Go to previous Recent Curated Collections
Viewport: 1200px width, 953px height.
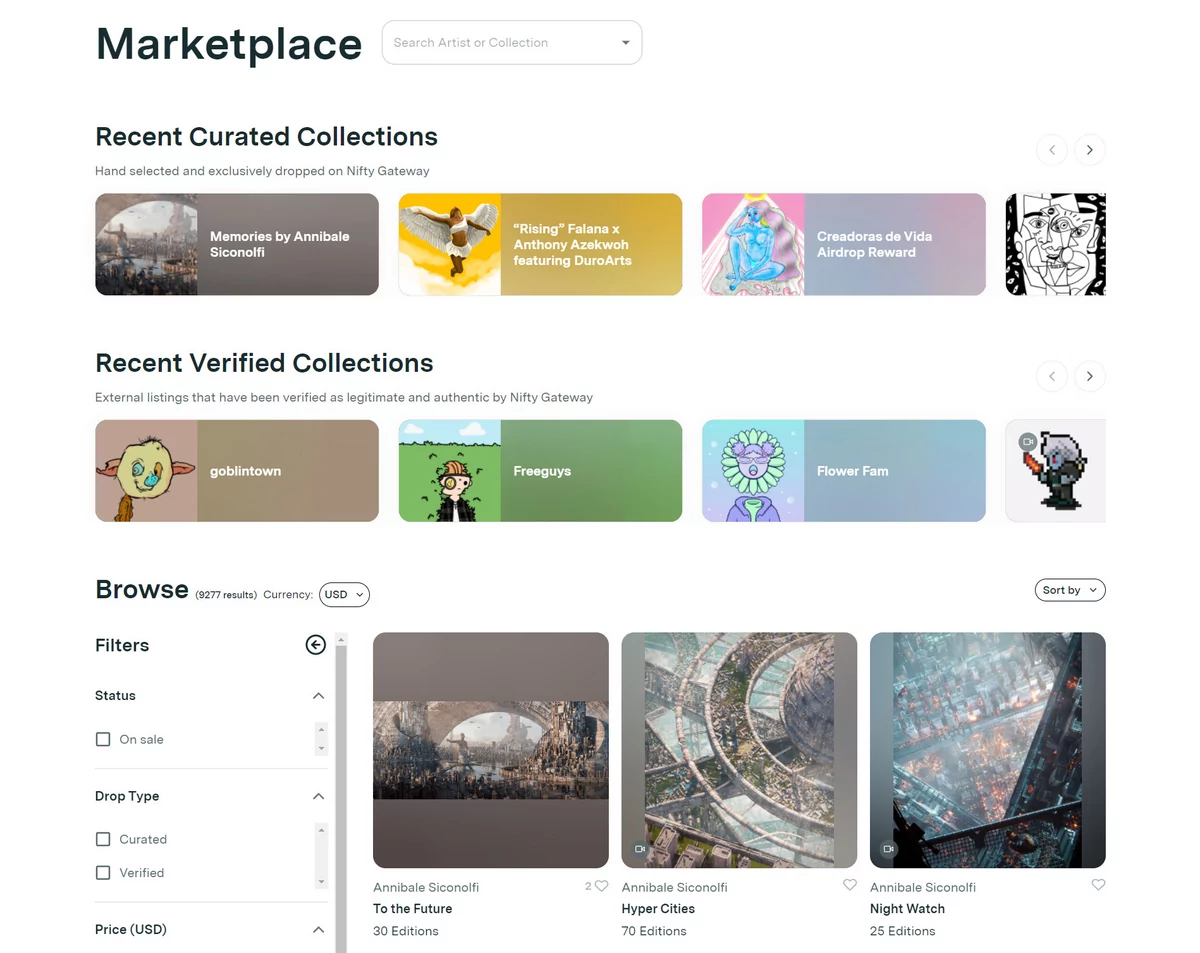pyautogui.click(x=1052, y=150)
